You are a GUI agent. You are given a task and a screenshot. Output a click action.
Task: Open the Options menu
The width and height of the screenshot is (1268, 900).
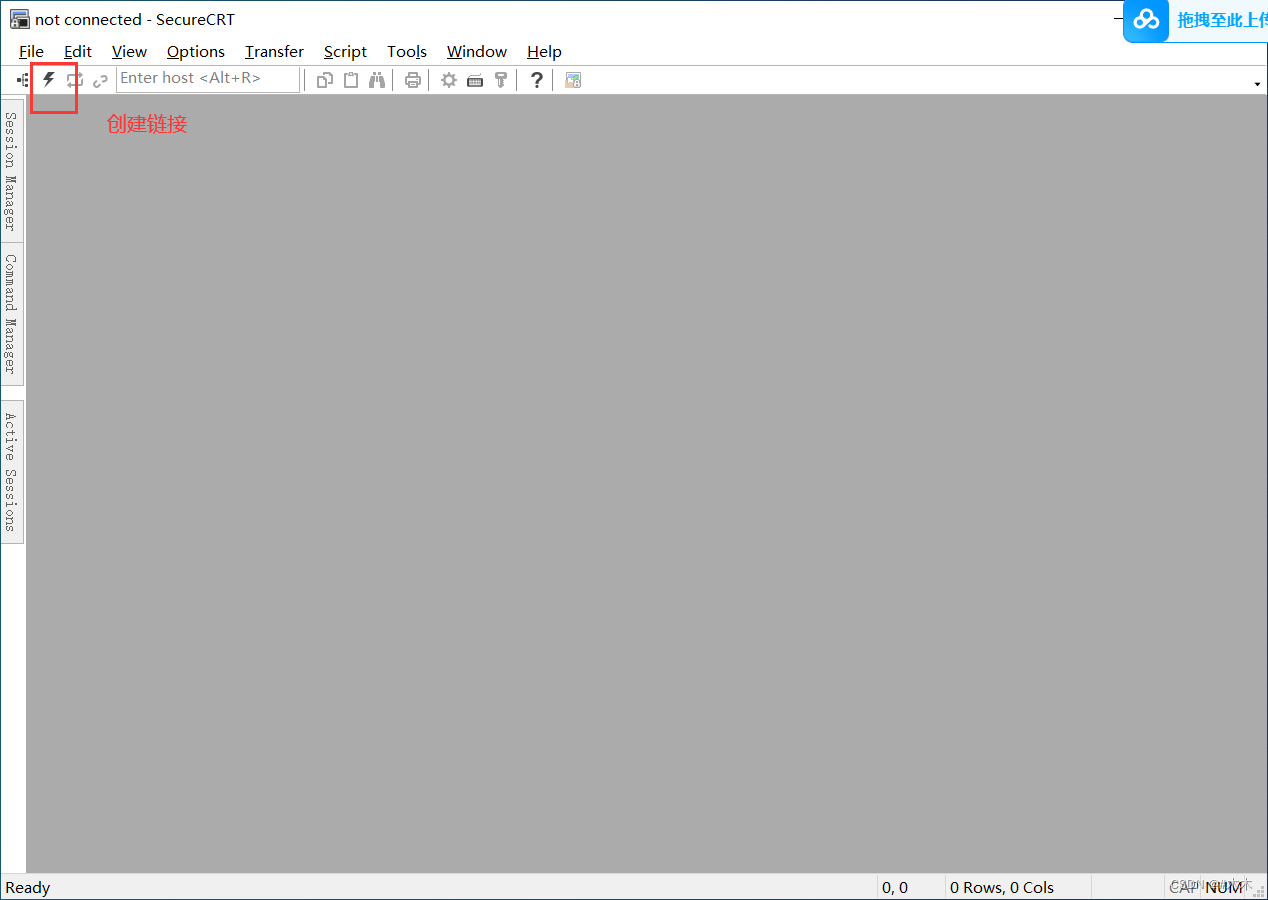click(x=196, y=52)
